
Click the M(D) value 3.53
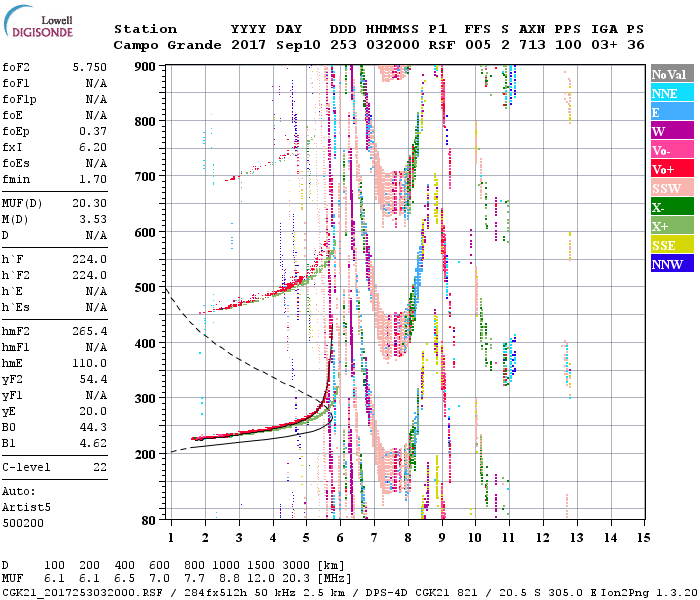click(x=93, y=219)
